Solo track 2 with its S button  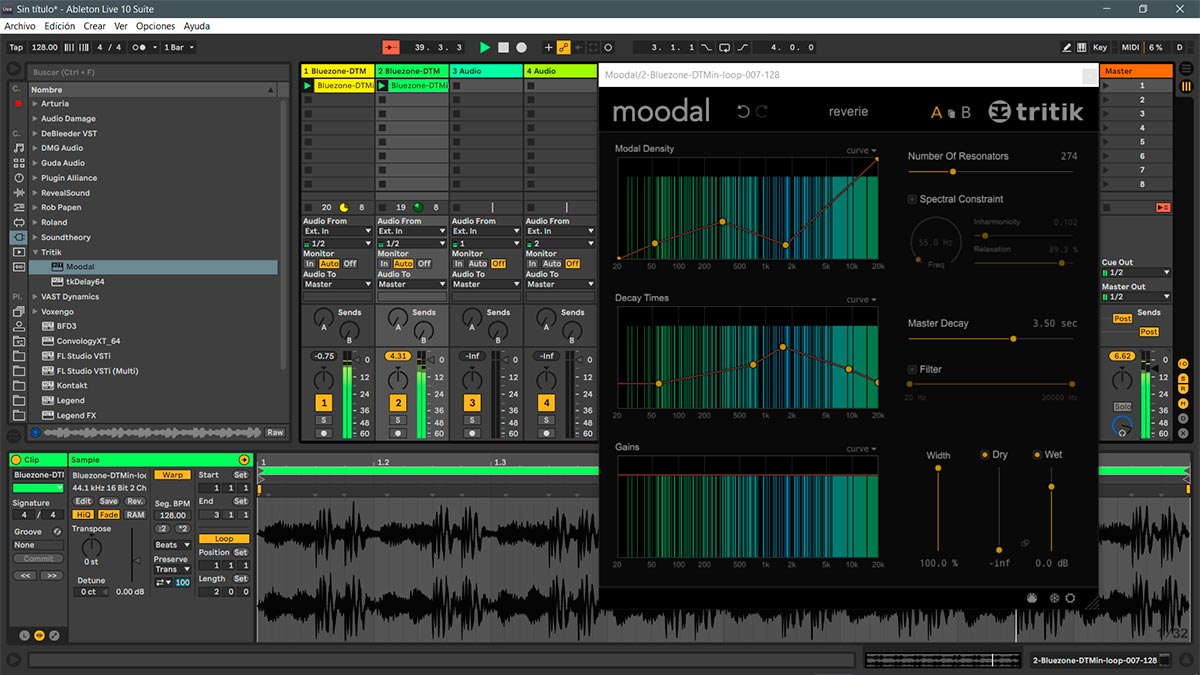397,421
